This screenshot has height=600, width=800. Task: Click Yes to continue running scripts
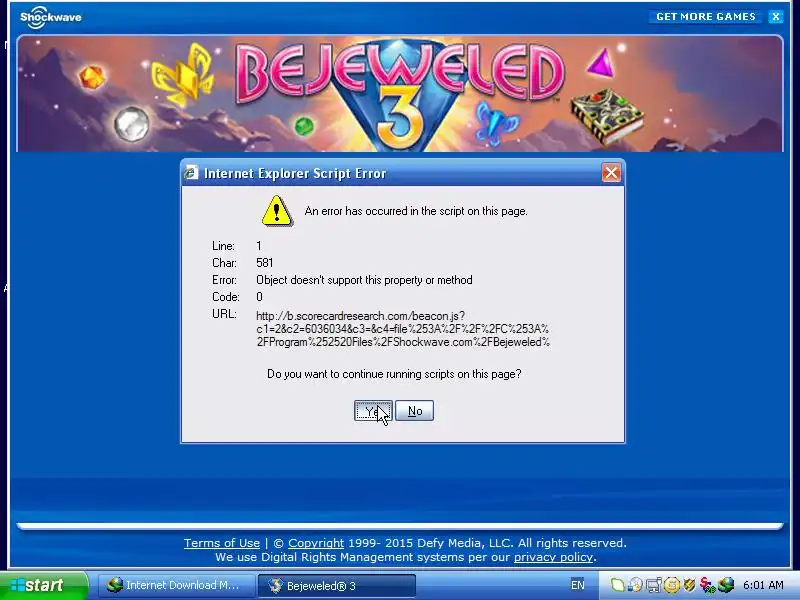[x=373, y=411]
